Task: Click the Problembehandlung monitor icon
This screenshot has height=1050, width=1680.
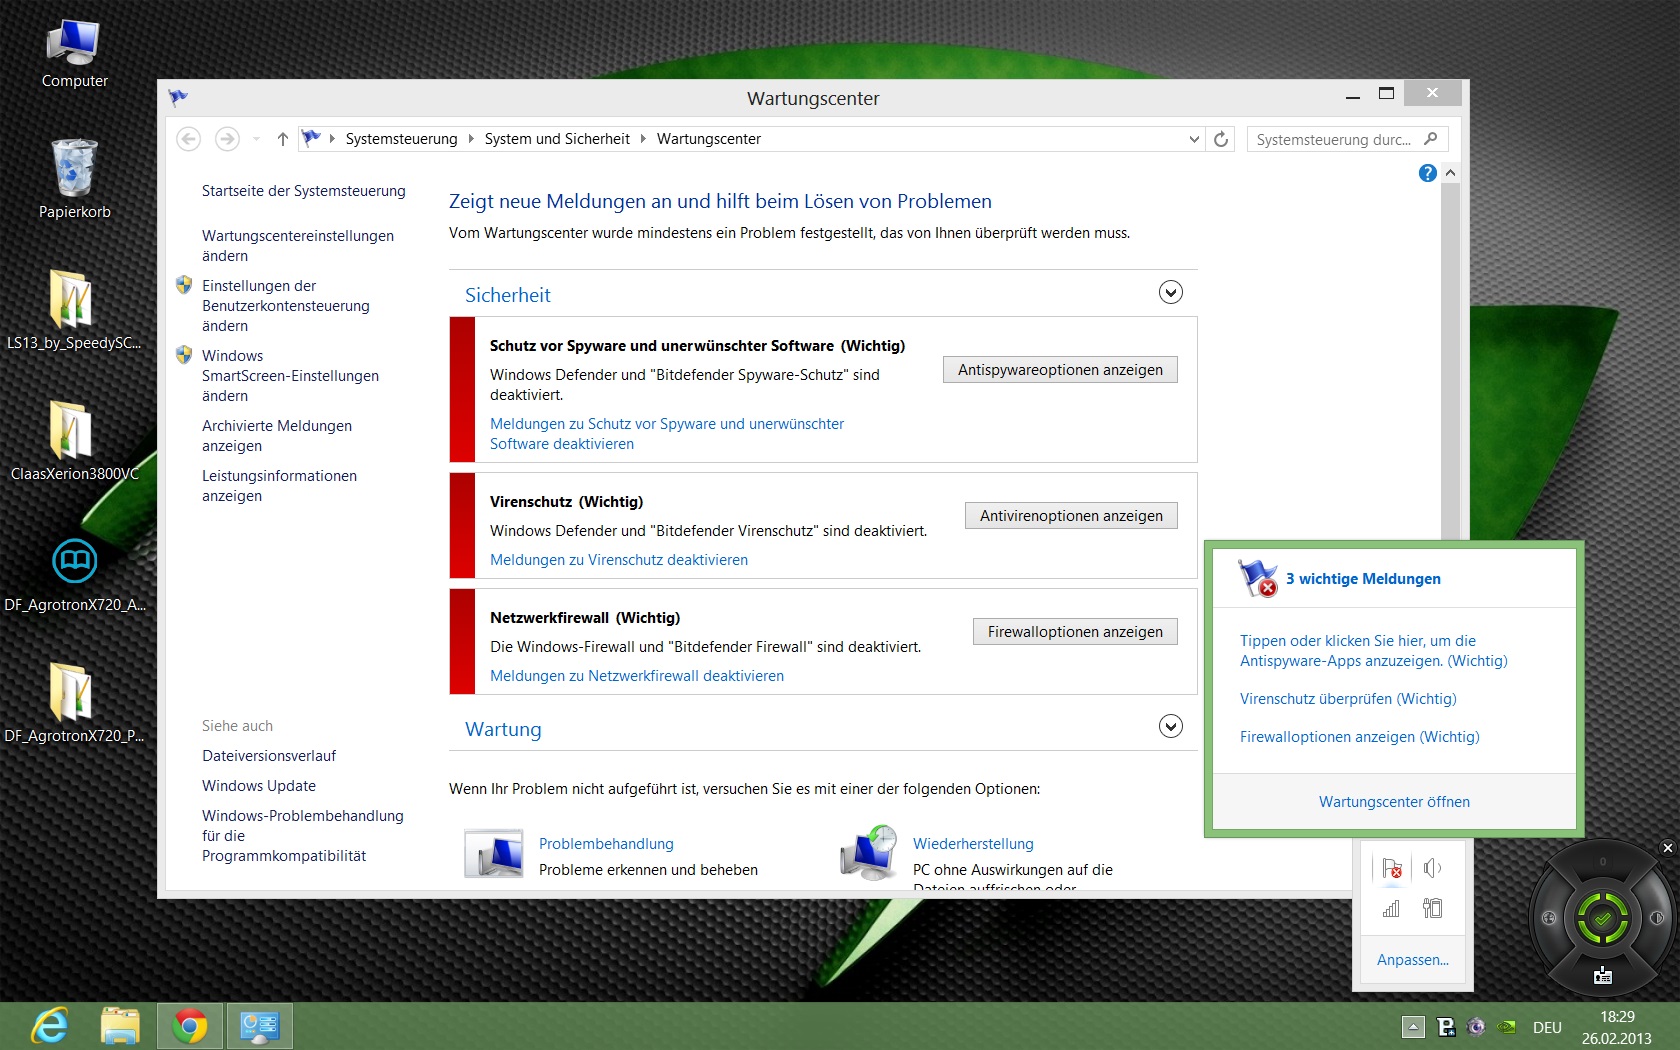Action: [494, 855]
